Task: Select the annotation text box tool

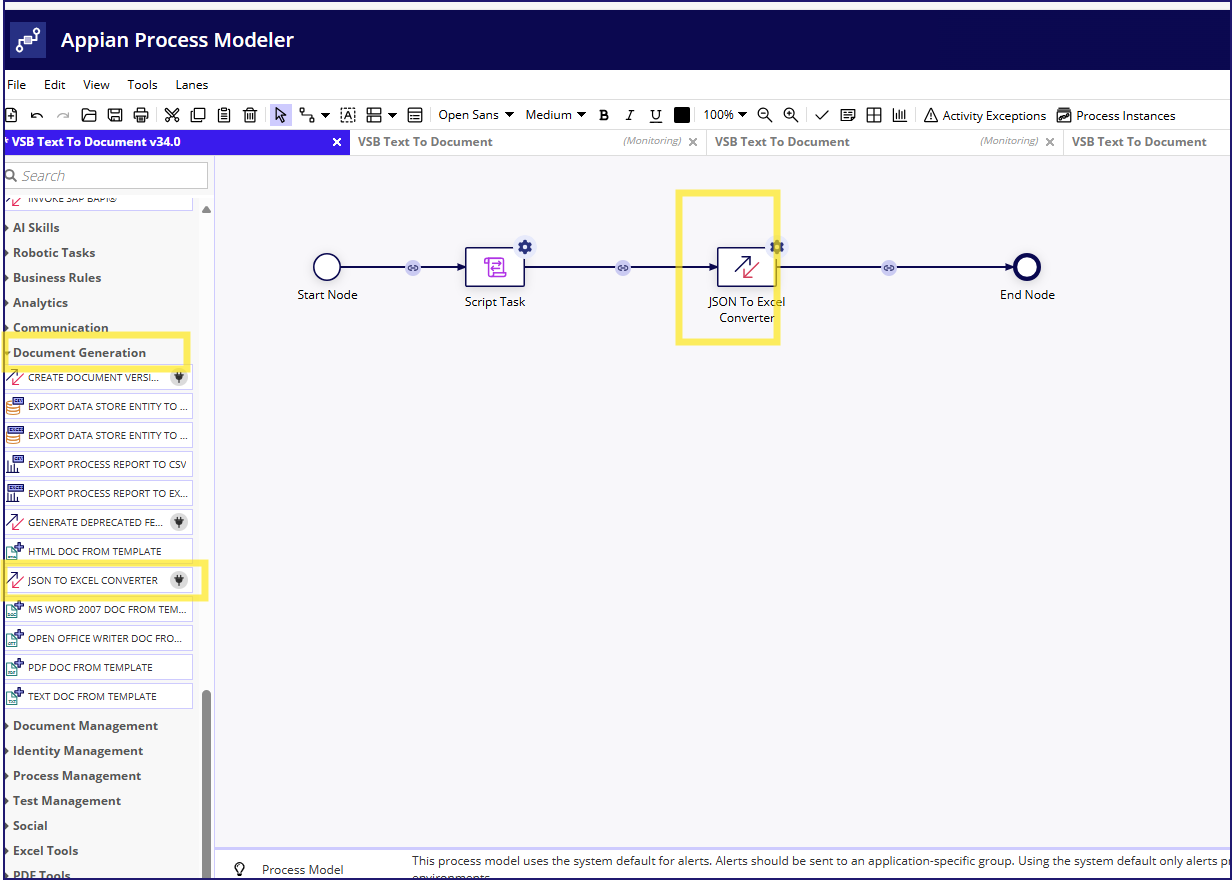Action: (x=348, y=115)
